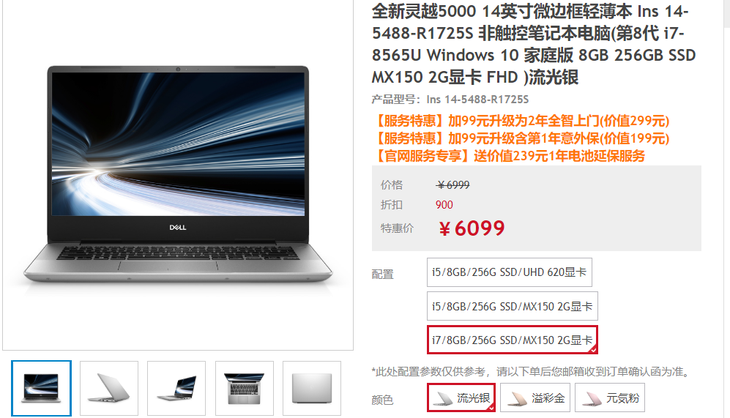The width and height of the screenshot is (730, 418).
Task: Select the closed lid thumbnail
Action: [x=311, y=388]
